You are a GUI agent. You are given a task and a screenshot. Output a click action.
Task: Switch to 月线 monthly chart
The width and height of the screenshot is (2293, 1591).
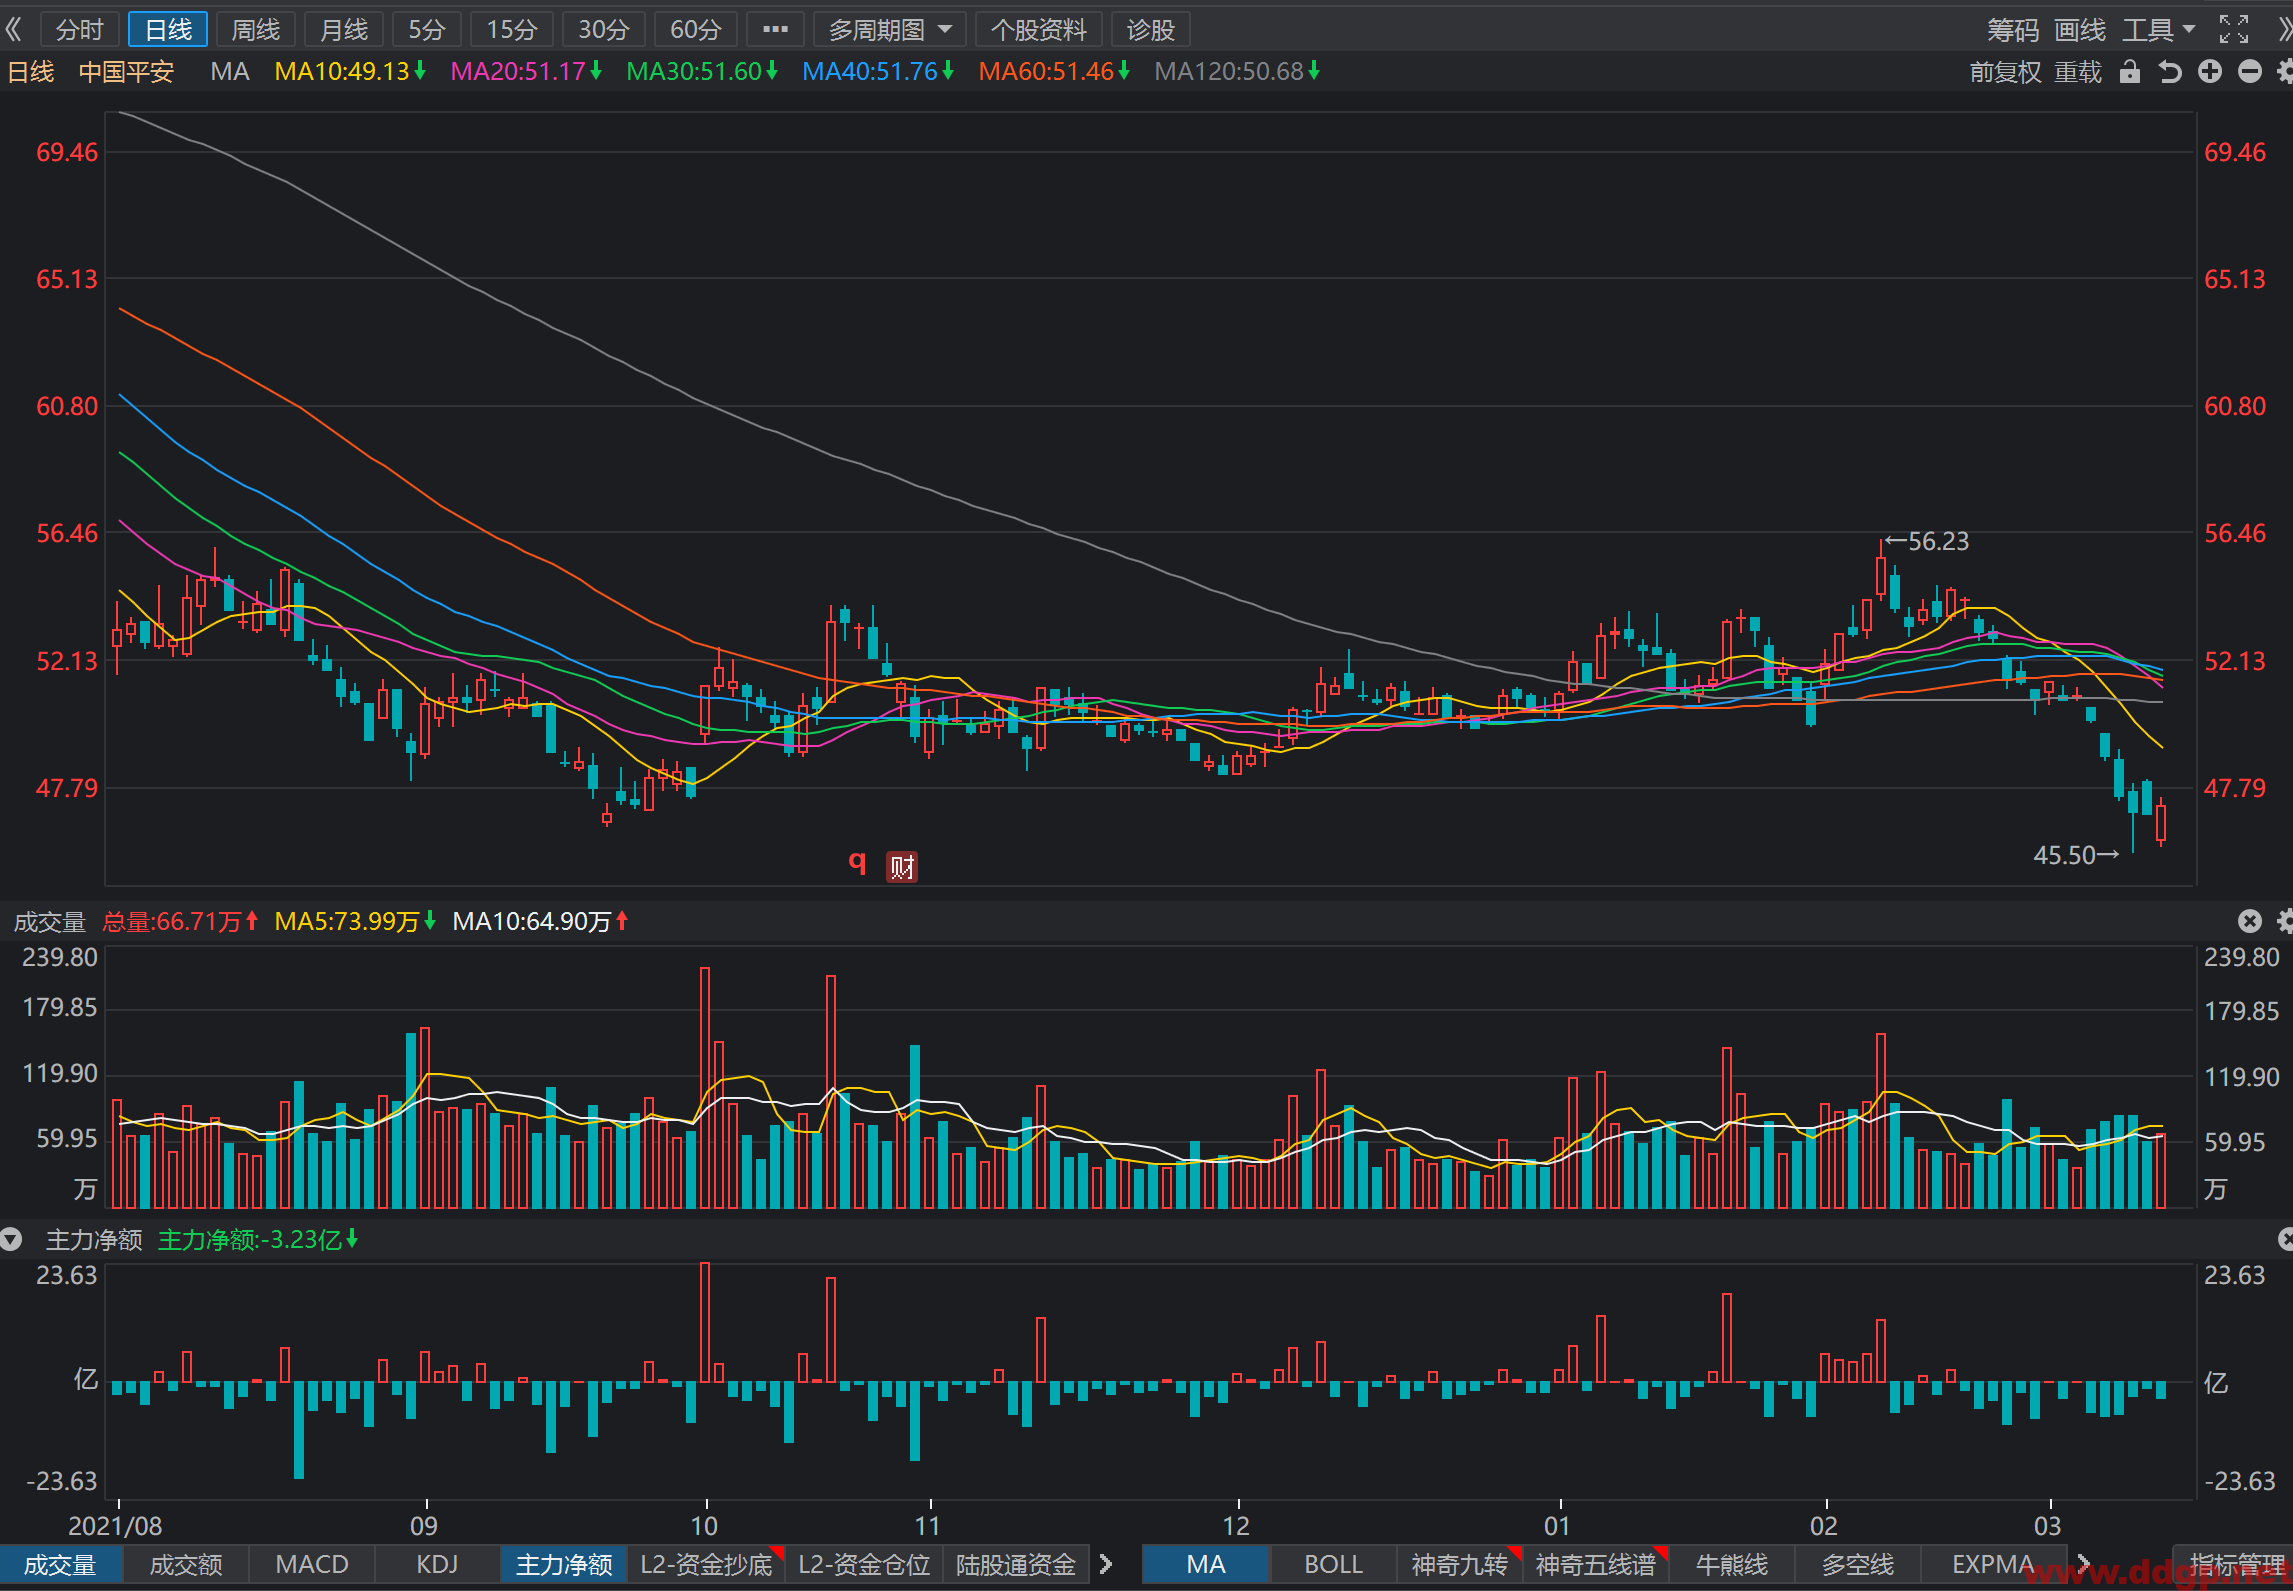click(344, 30)
